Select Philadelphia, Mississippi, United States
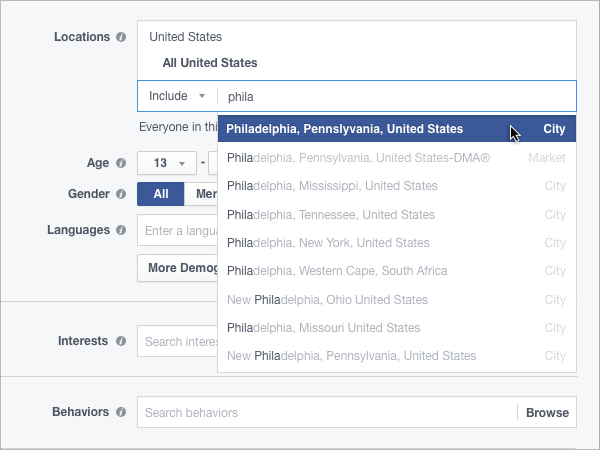The image size is (600, 450). click(x=397, y=186)
